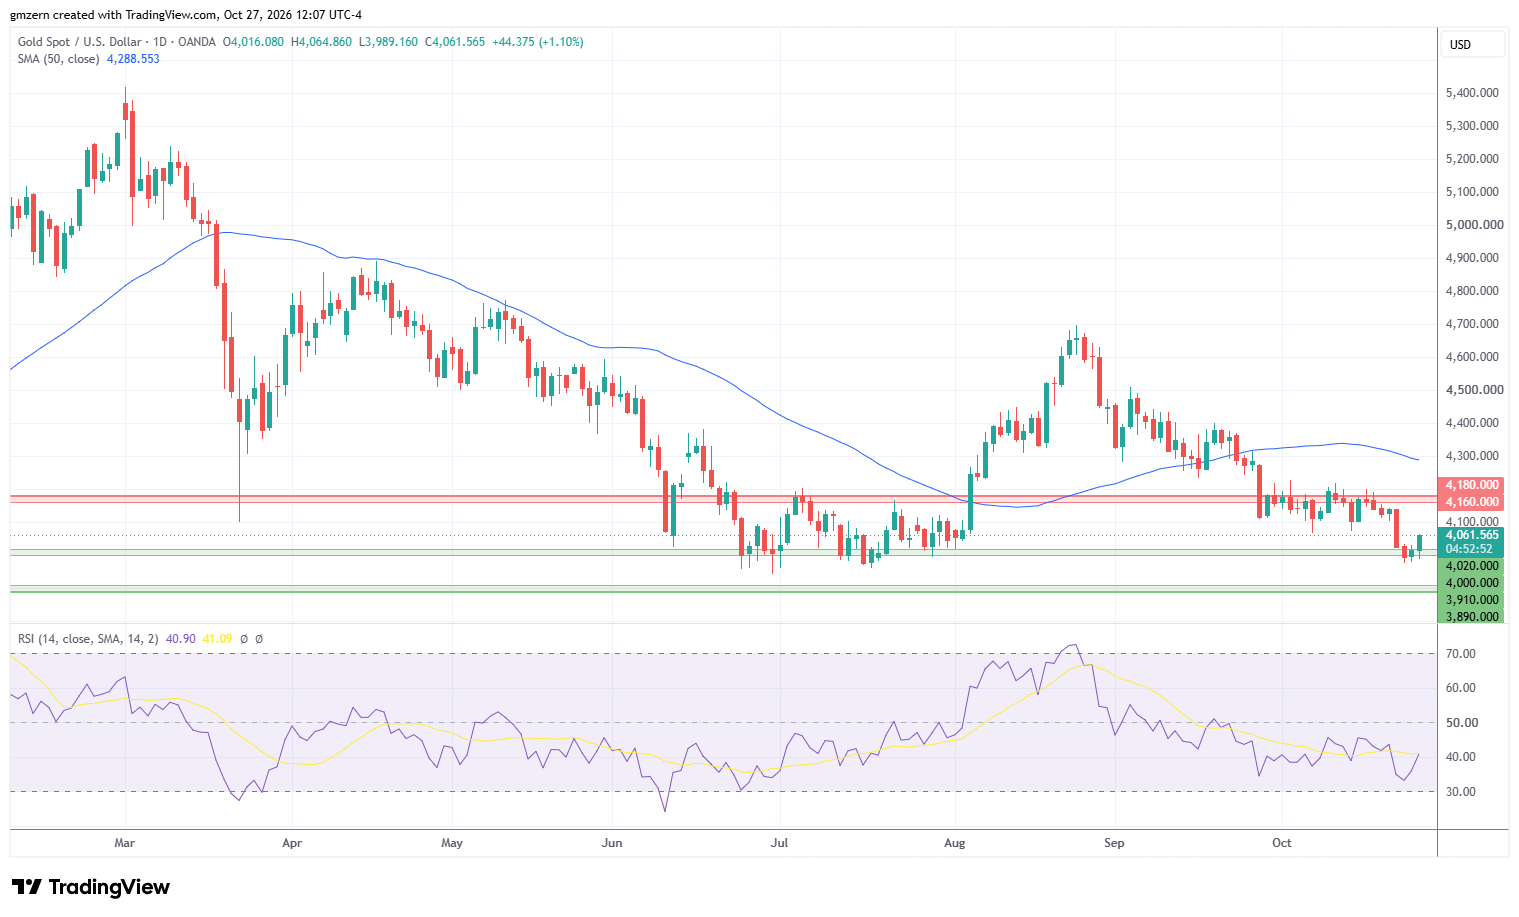Click the Sep label on the time axis
The image size is (1519, 917).
pos(1114,843)
